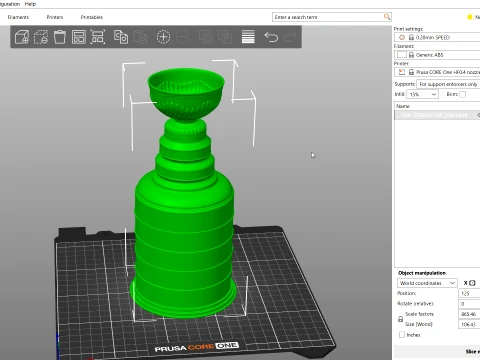Click the Remove instance minus circle icon
The image size is (480, 360).
click(x=182, y=37)
